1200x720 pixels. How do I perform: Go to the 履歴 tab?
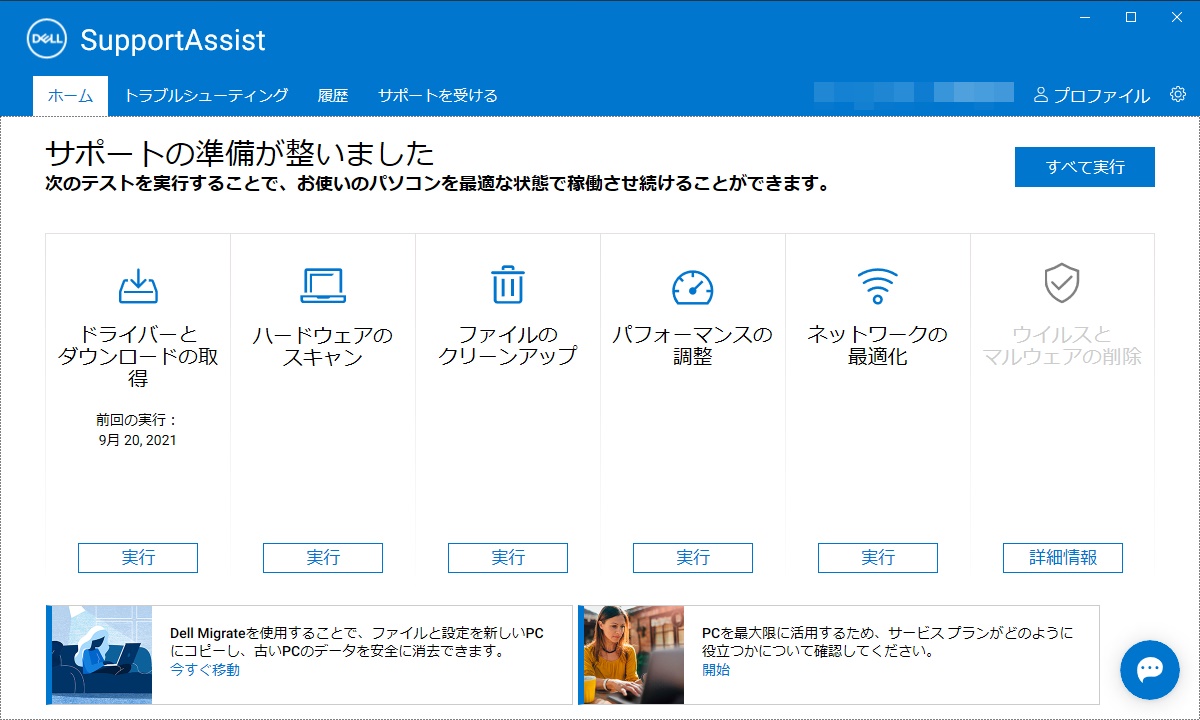(x=333, y=96)
